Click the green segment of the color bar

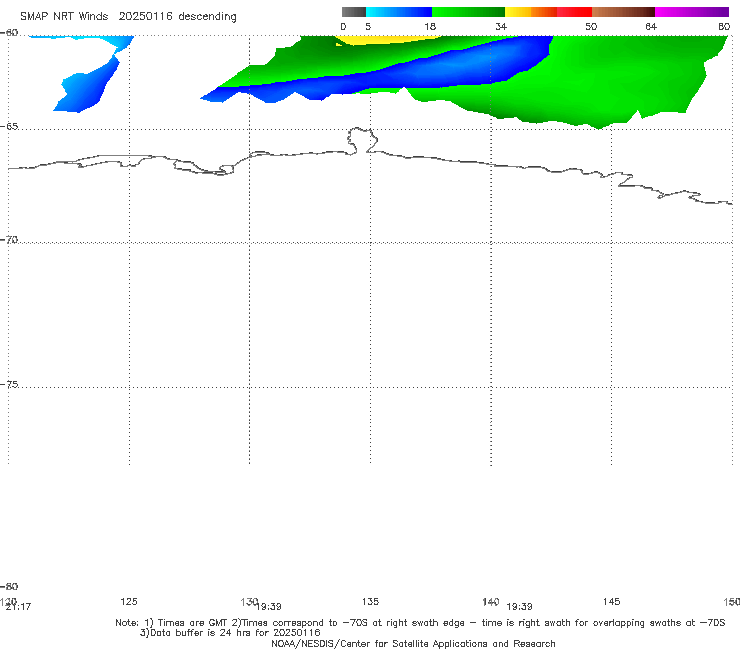pyautogui.click(x=468, y=12)
